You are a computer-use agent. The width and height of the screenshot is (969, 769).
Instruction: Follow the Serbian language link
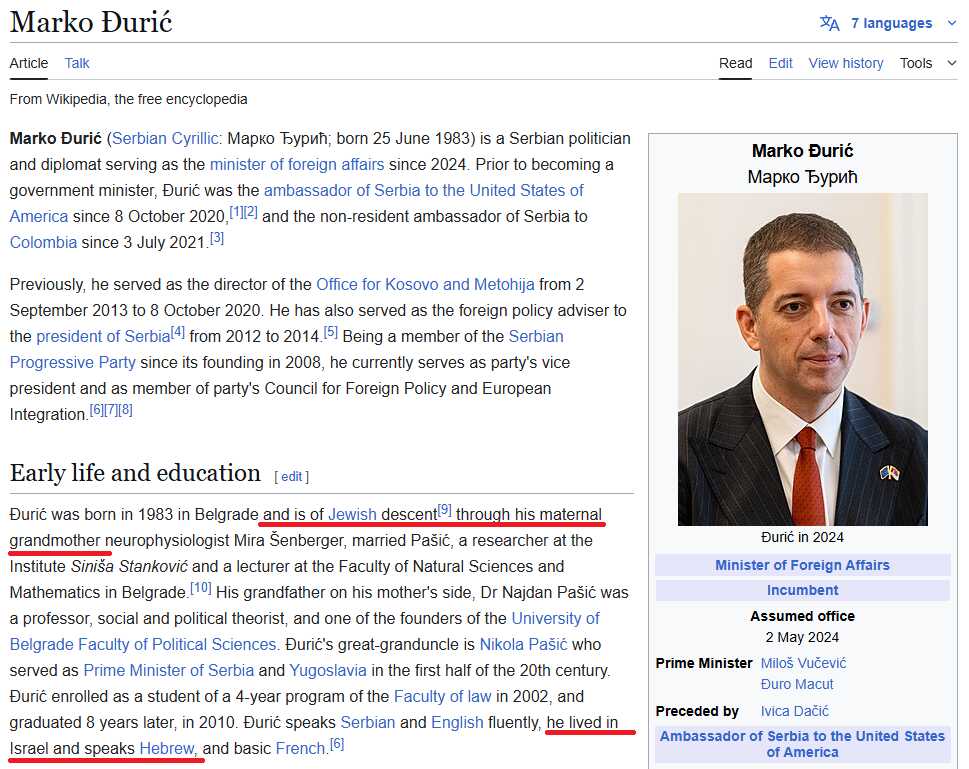pyautogui.click(x=368, y=722)
